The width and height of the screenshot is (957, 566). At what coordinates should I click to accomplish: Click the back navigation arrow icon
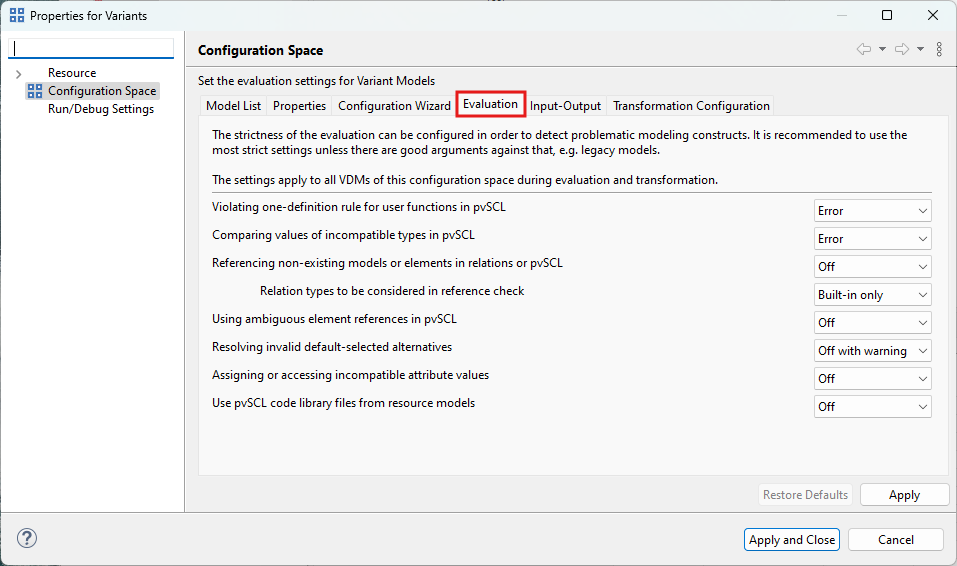click(x=863, y=49)
